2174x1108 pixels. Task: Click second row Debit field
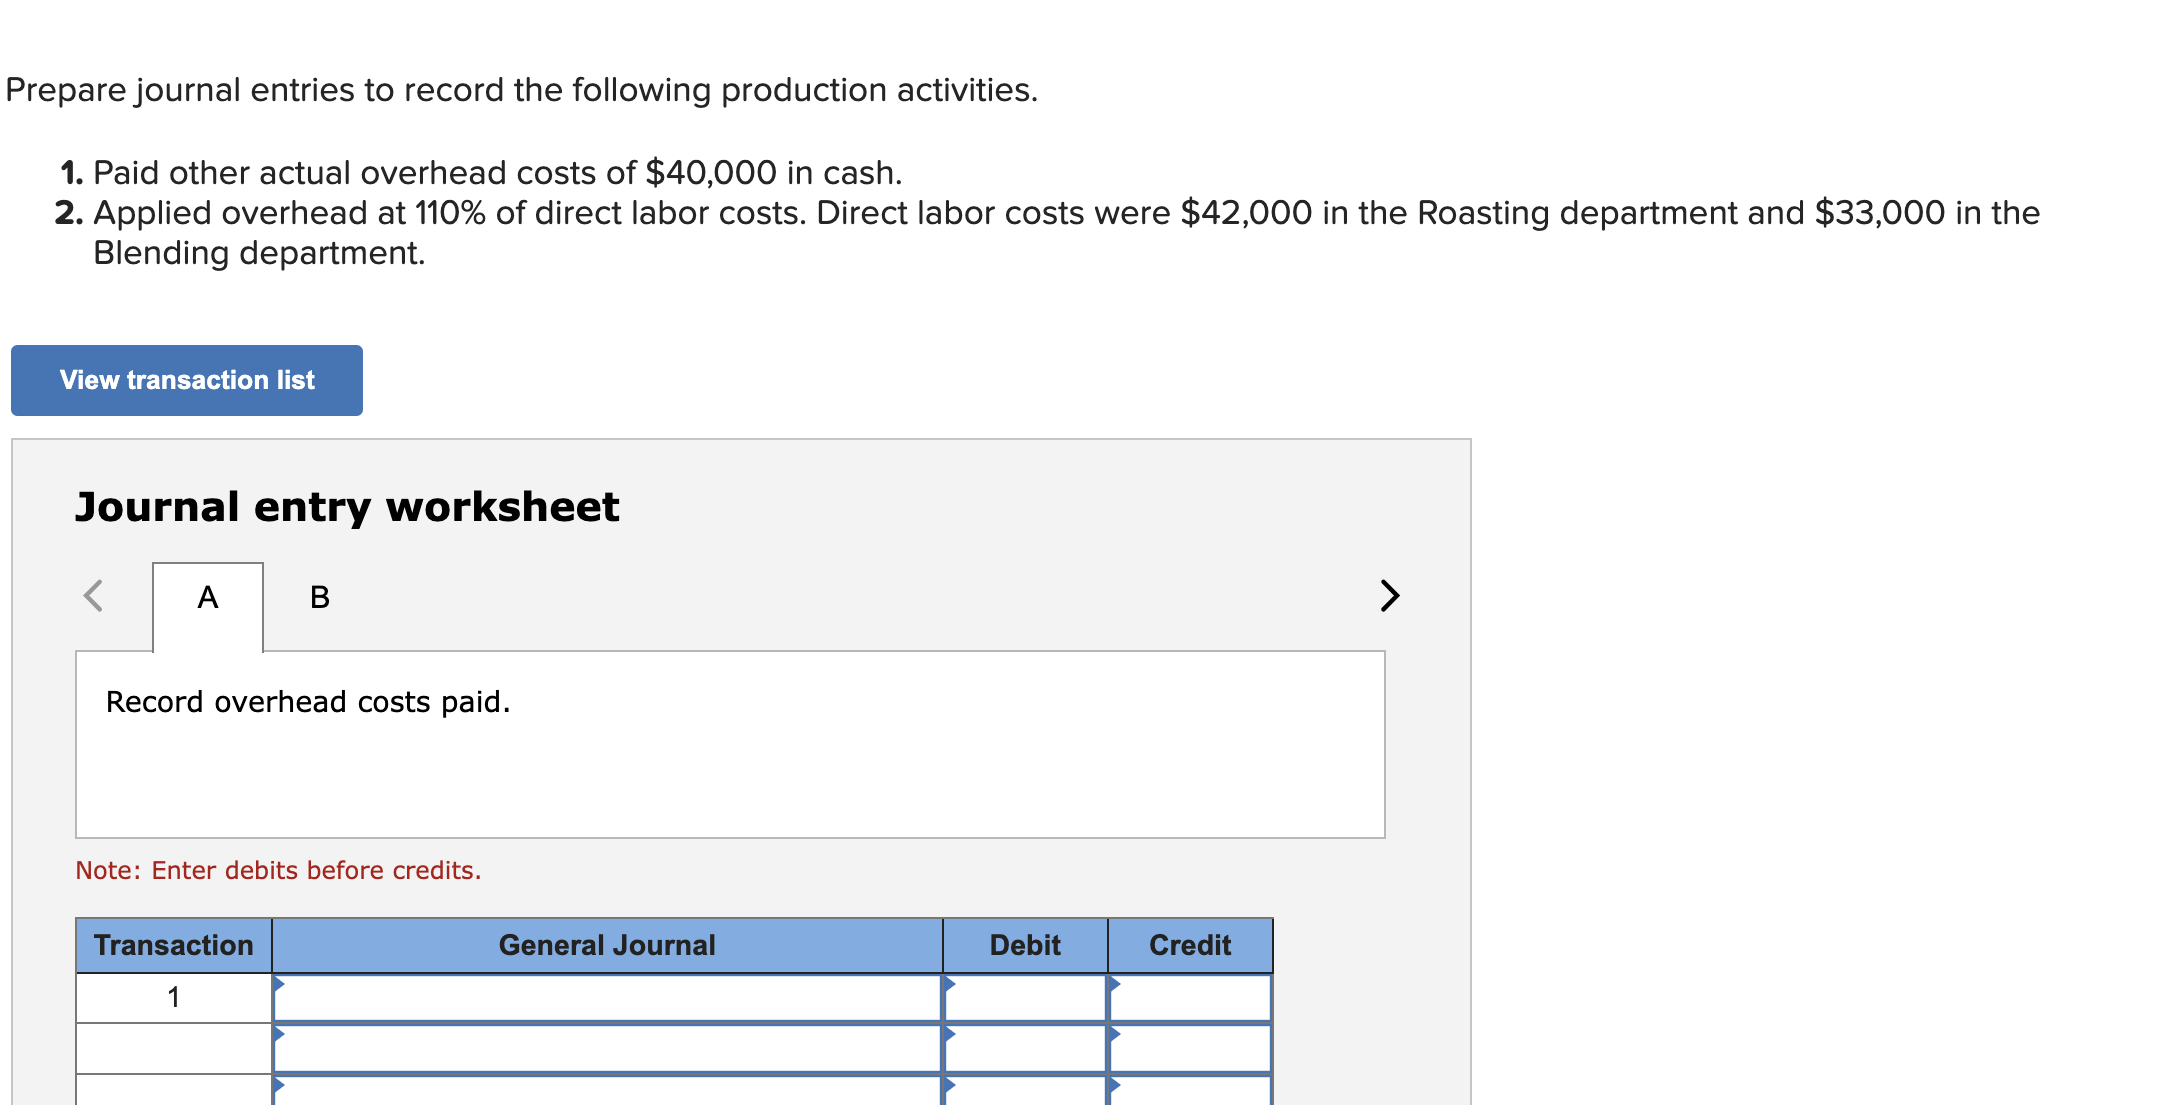click(1025, 1049)
